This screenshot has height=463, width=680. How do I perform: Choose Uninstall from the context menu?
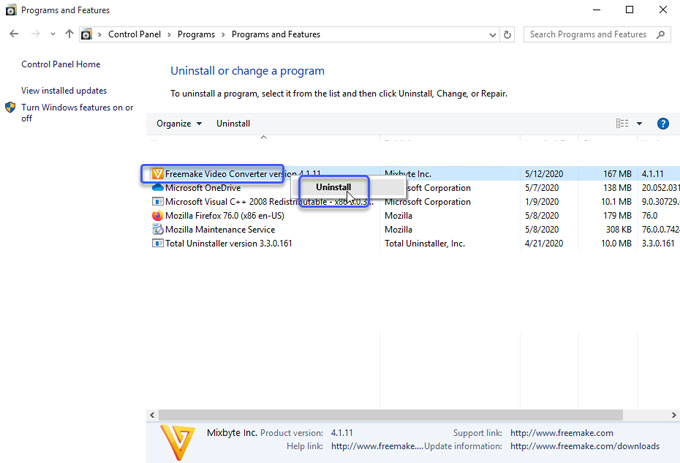point(333,187)
